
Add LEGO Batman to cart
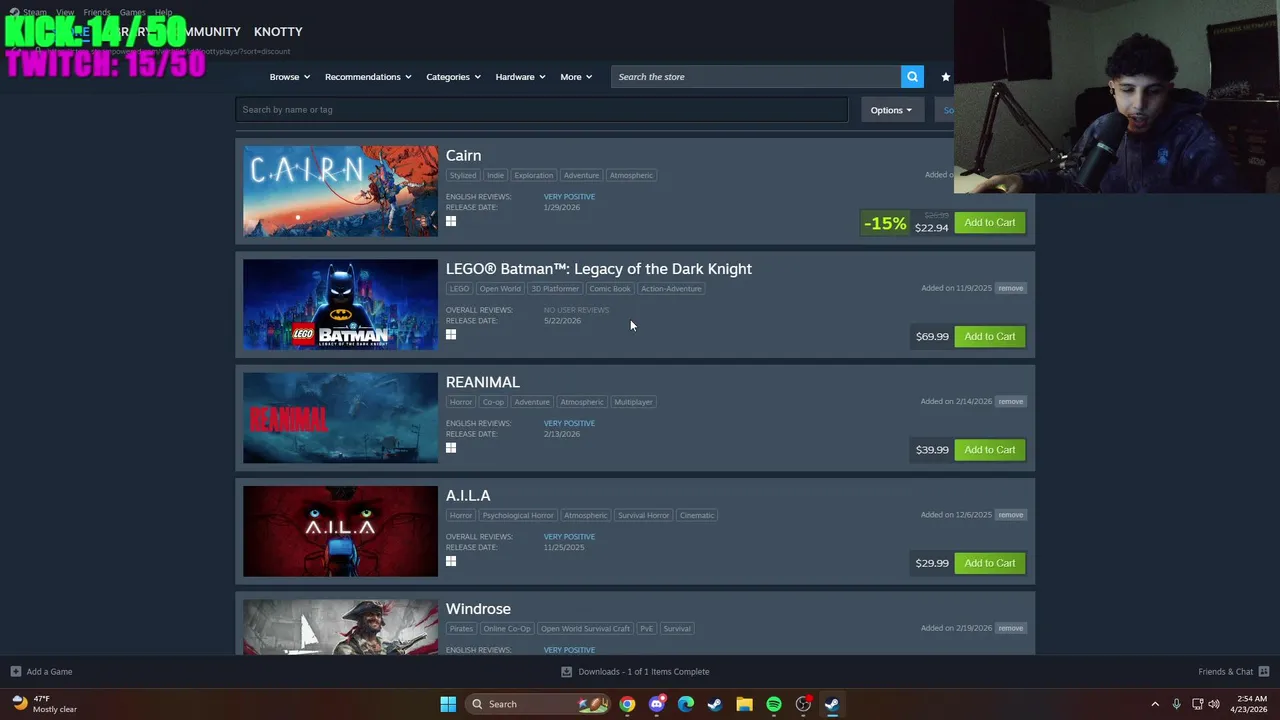coord(990,336)
